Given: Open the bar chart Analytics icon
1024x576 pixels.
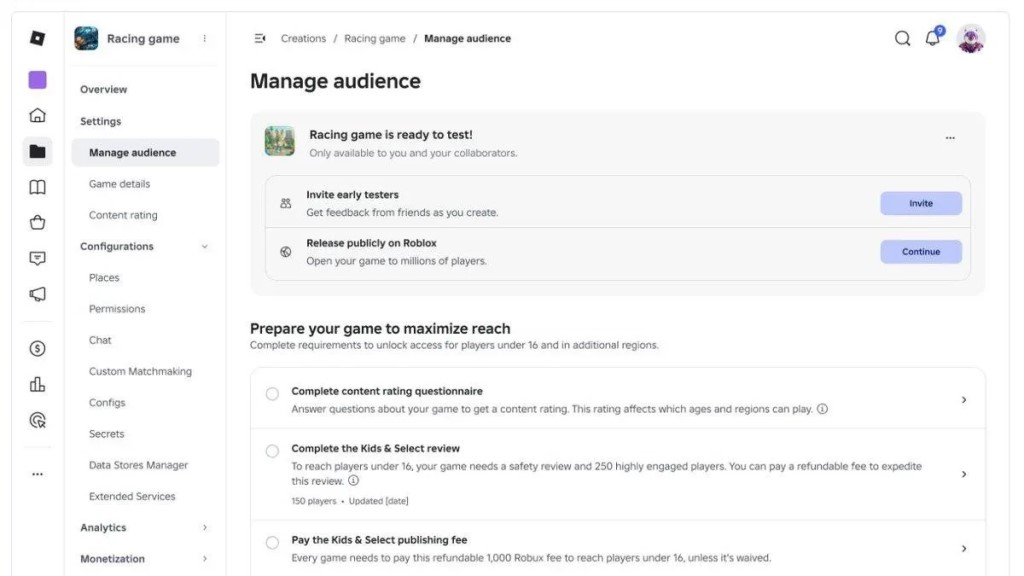Looking at the screenshot, I should [37, 384].
